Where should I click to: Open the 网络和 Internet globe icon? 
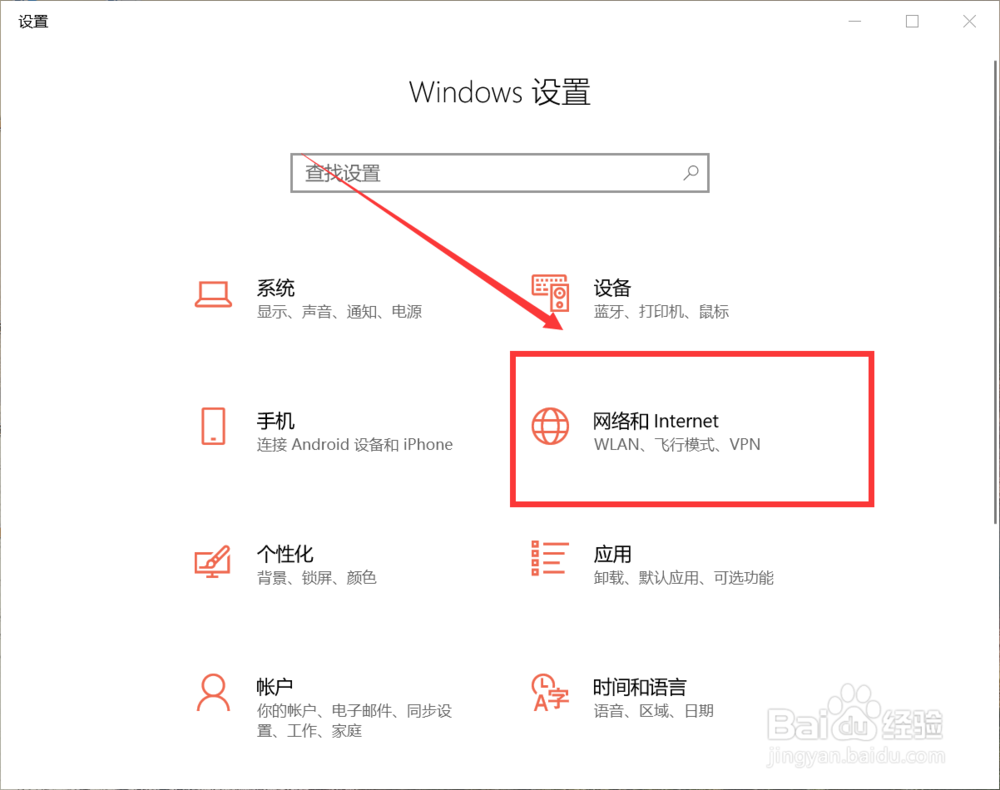pos(550,426)
